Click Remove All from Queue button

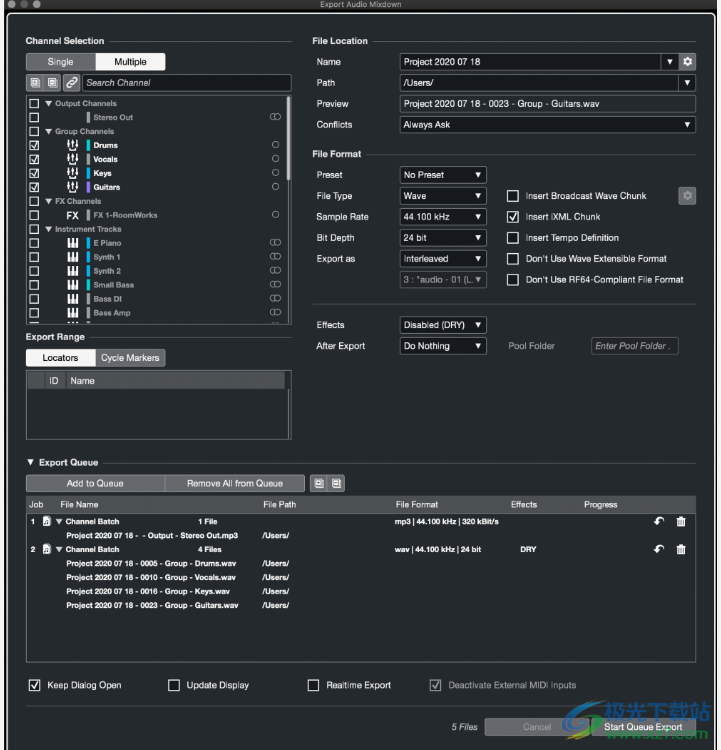point(235,483)
